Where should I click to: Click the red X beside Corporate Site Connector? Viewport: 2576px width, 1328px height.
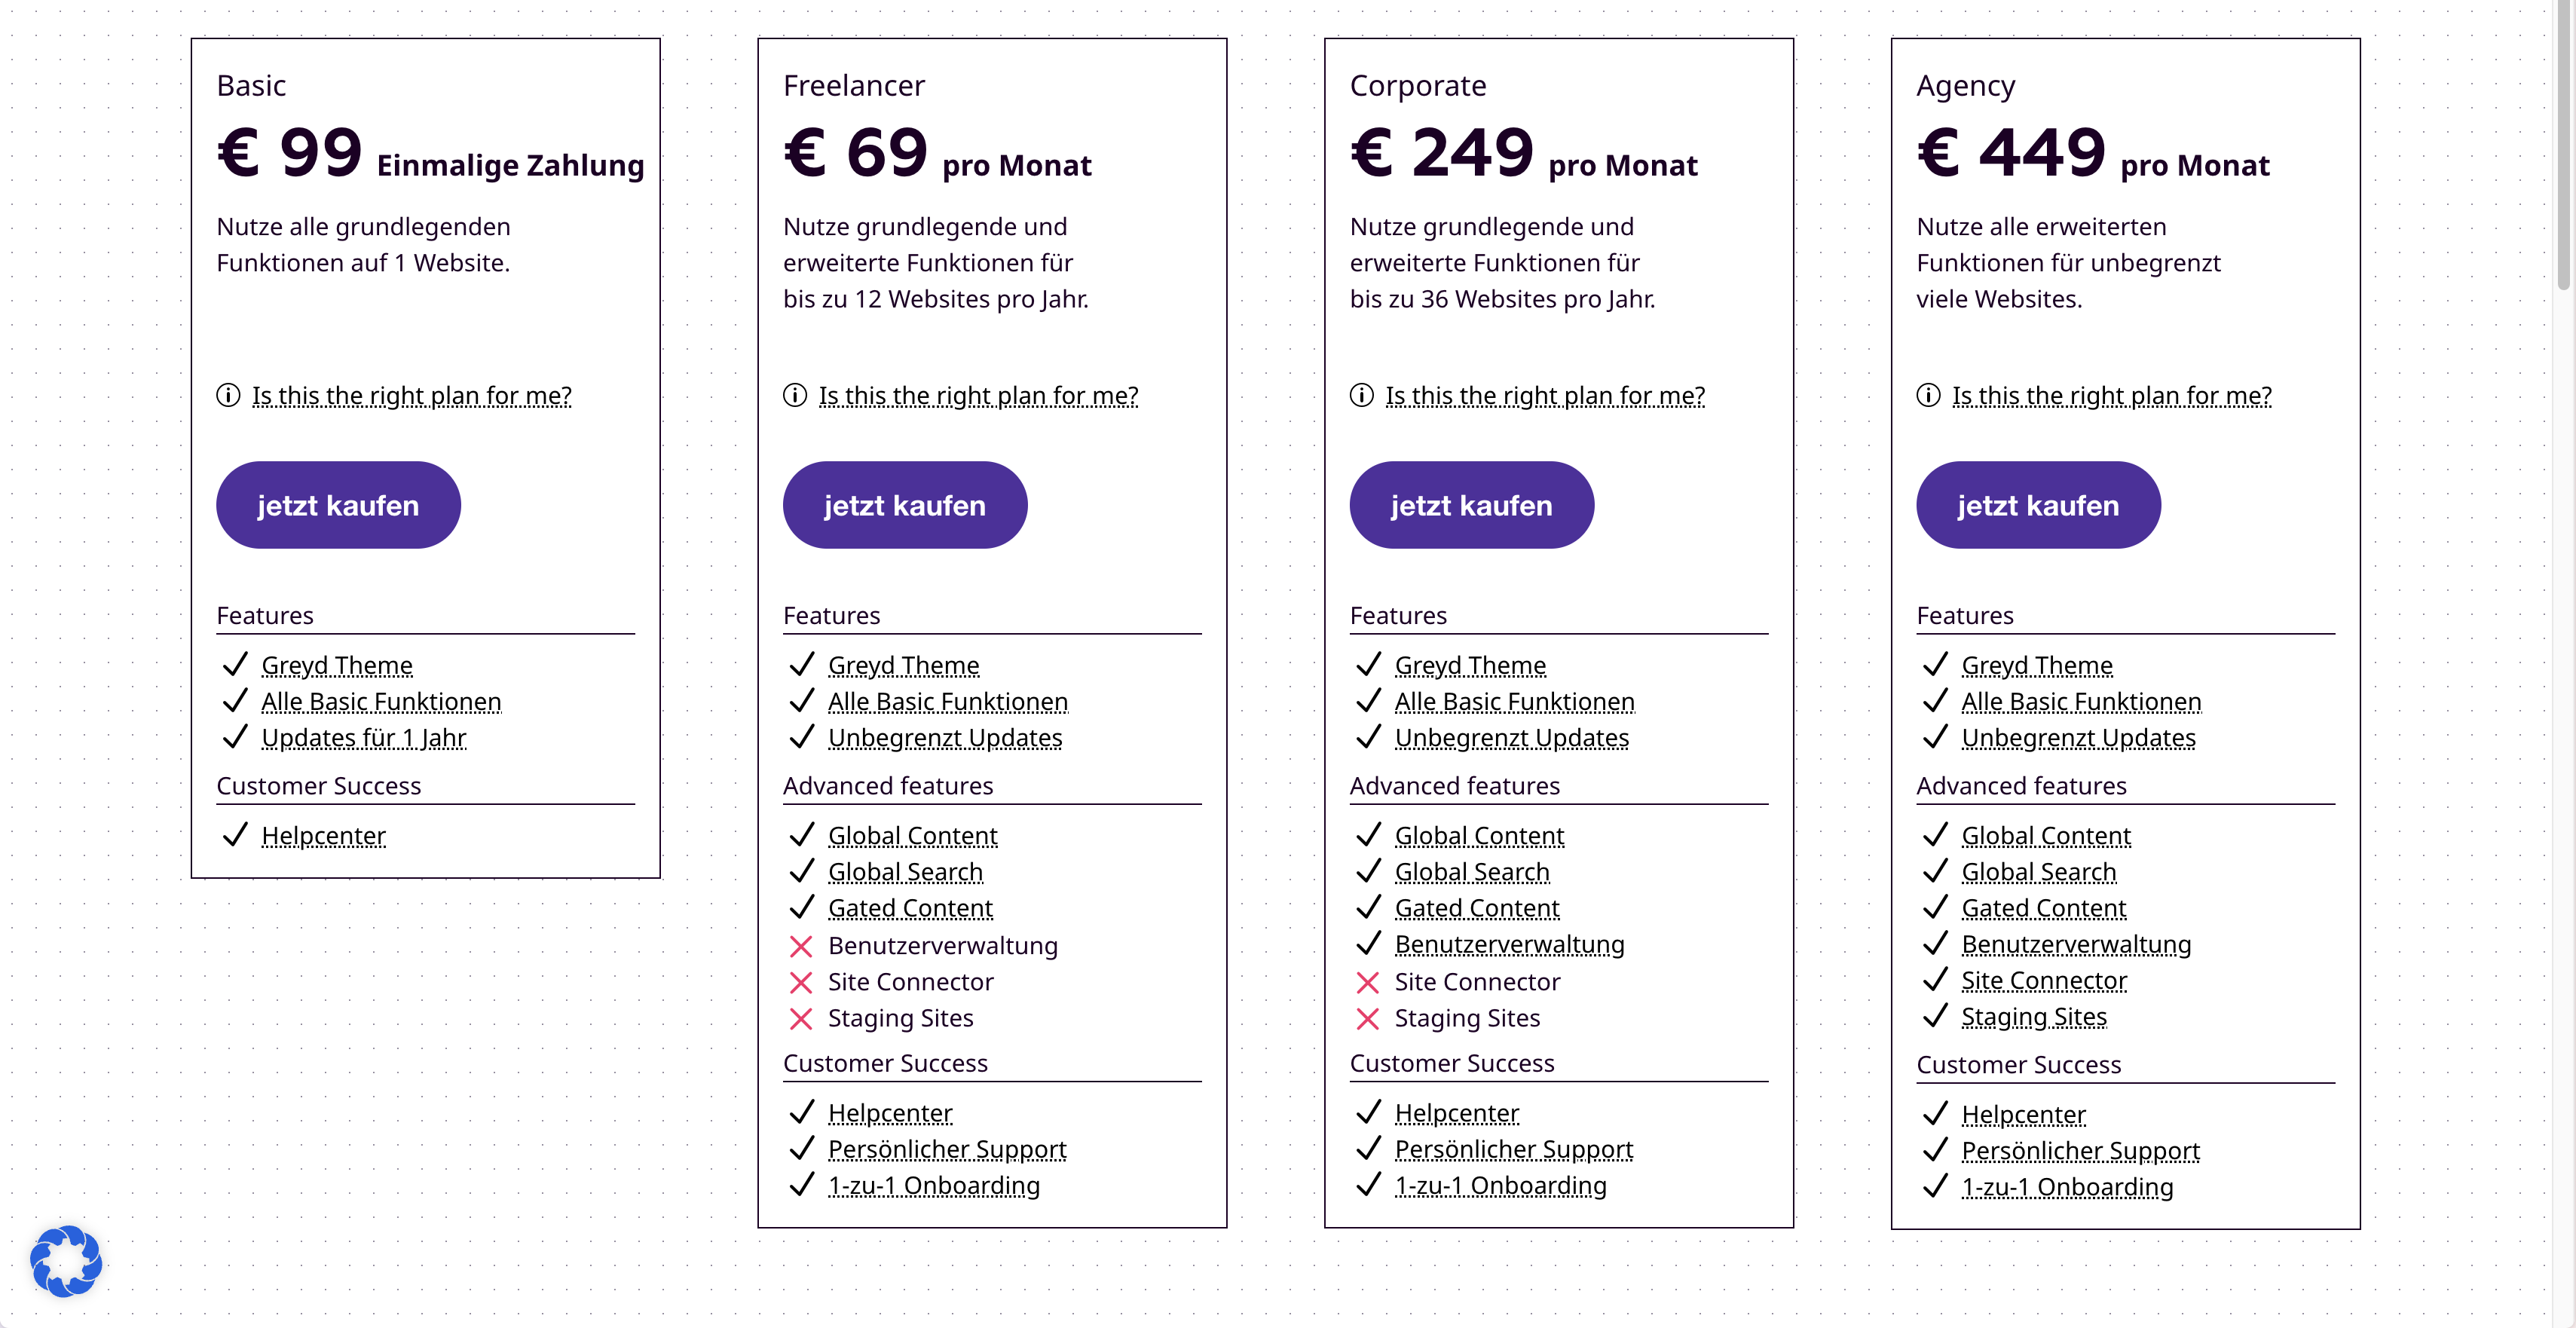point(1368,982)
